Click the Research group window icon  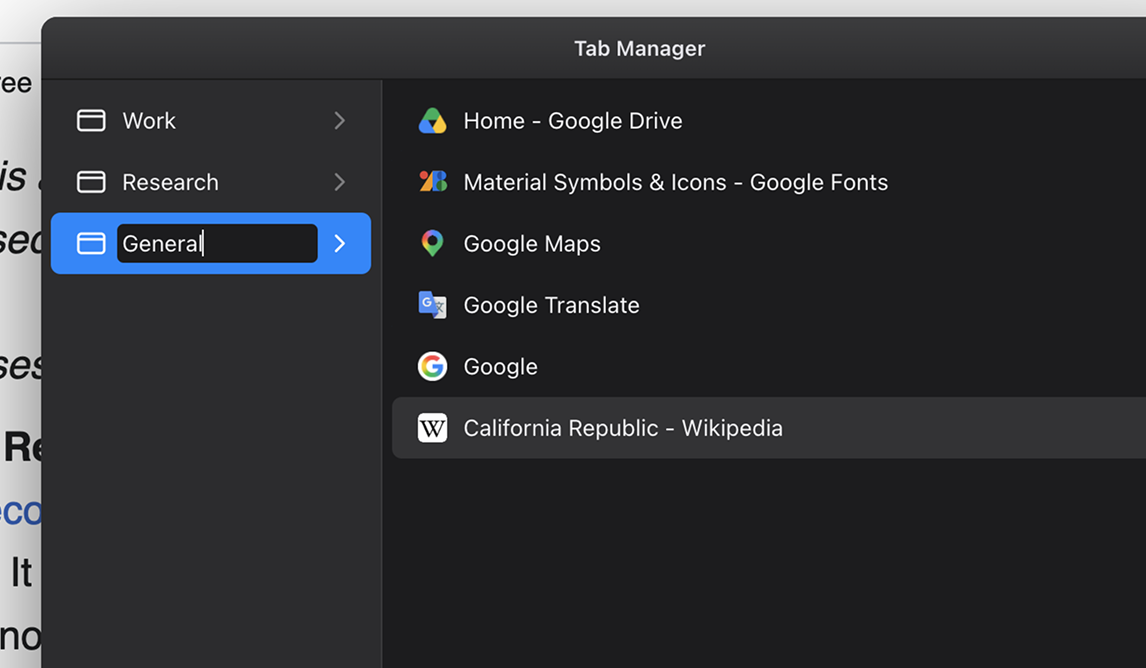tap(91, 182)
